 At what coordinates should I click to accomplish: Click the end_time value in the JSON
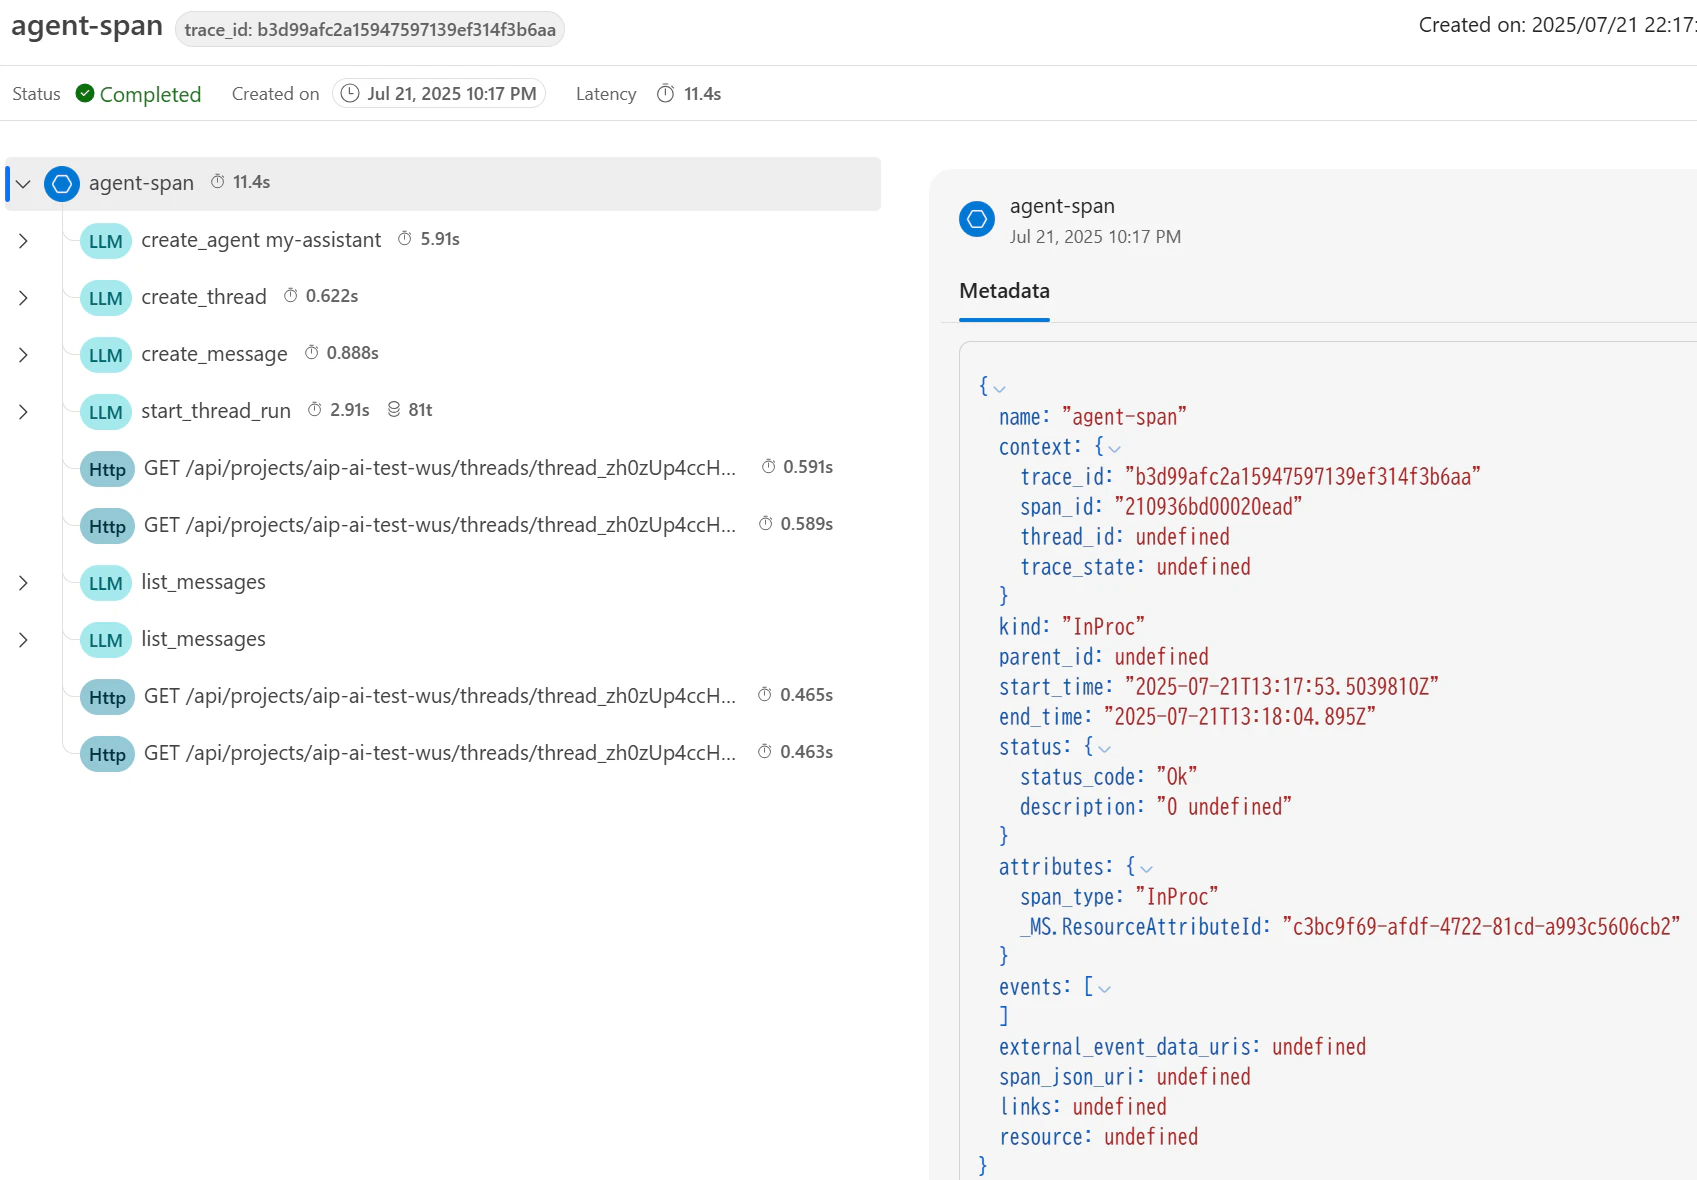1240,717
